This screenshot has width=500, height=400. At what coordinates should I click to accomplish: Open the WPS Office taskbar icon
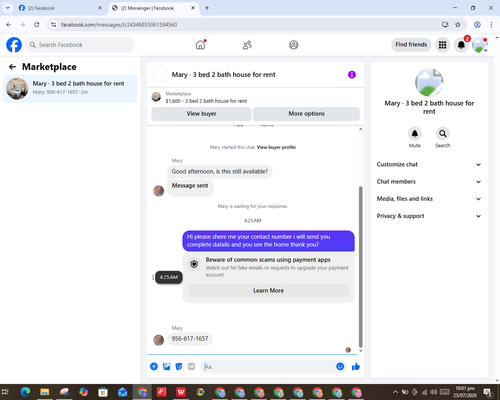(x=181, y=392)
